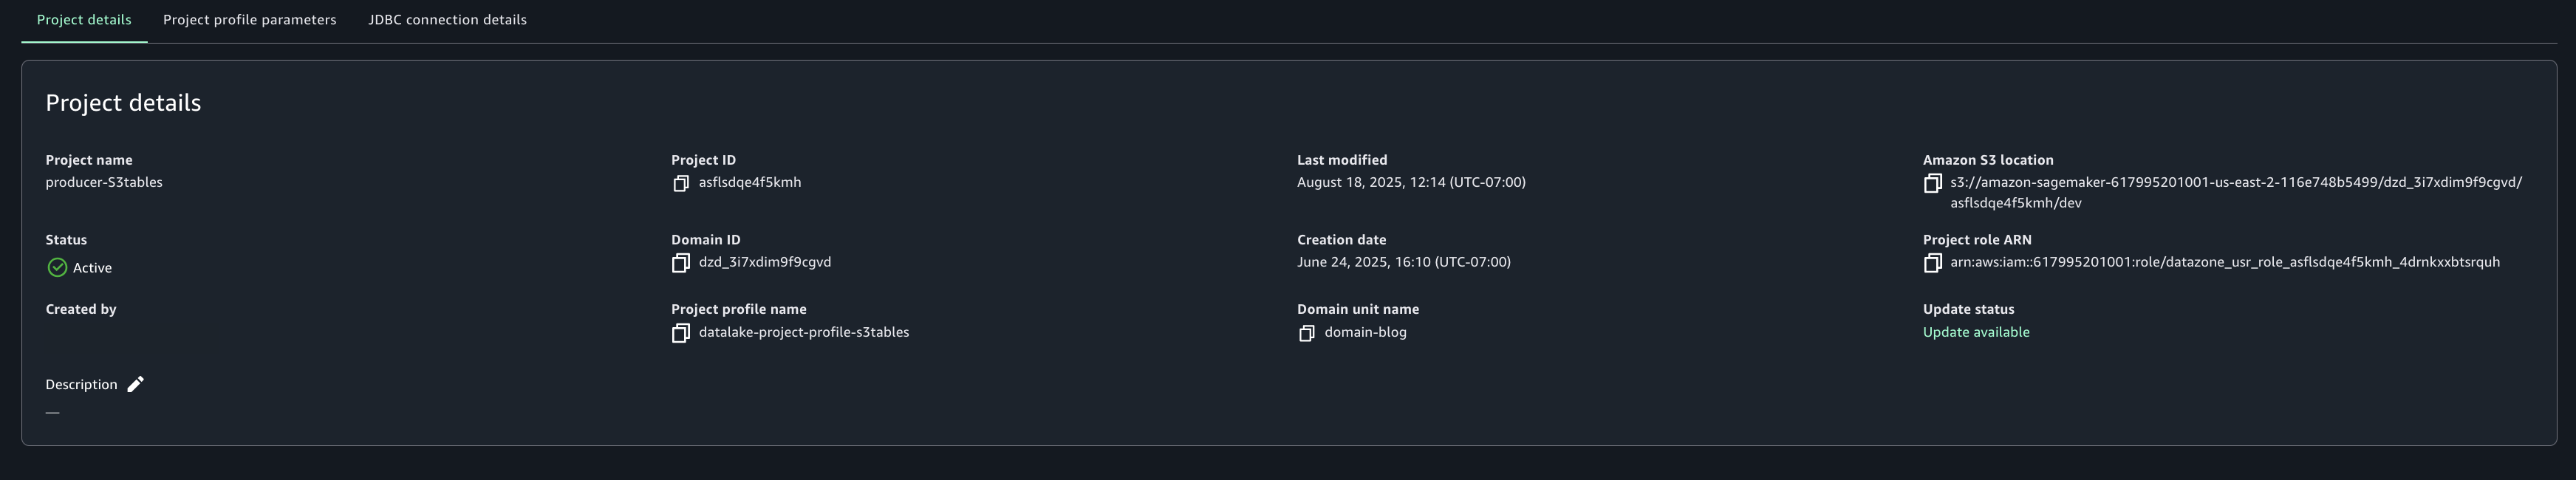Screen dimensions: 2576x480
Task: Copy the Domain ID value
Action: pos(681,263)
